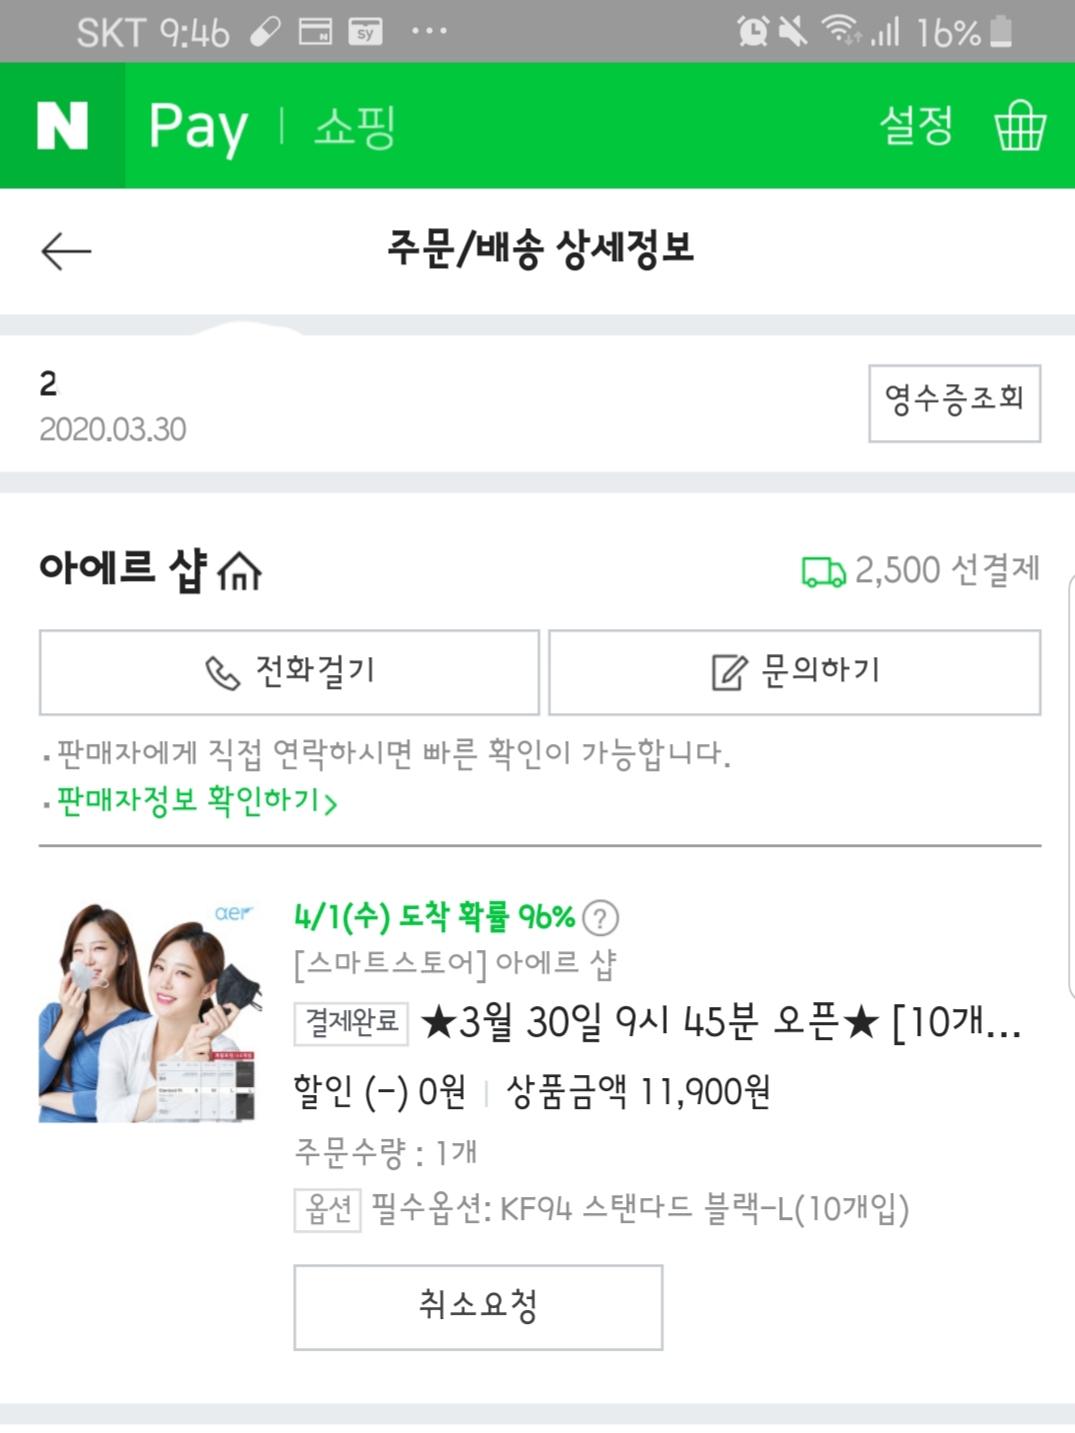Tap the delivery truck fee icon

coord(823,572)
